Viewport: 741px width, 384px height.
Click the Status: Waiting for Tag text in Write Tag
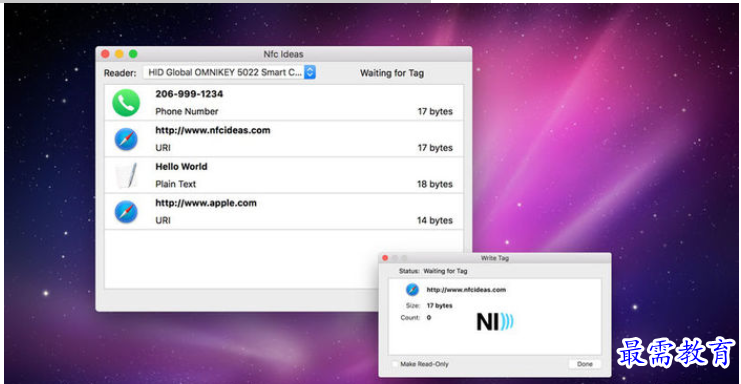pos(433,271)
